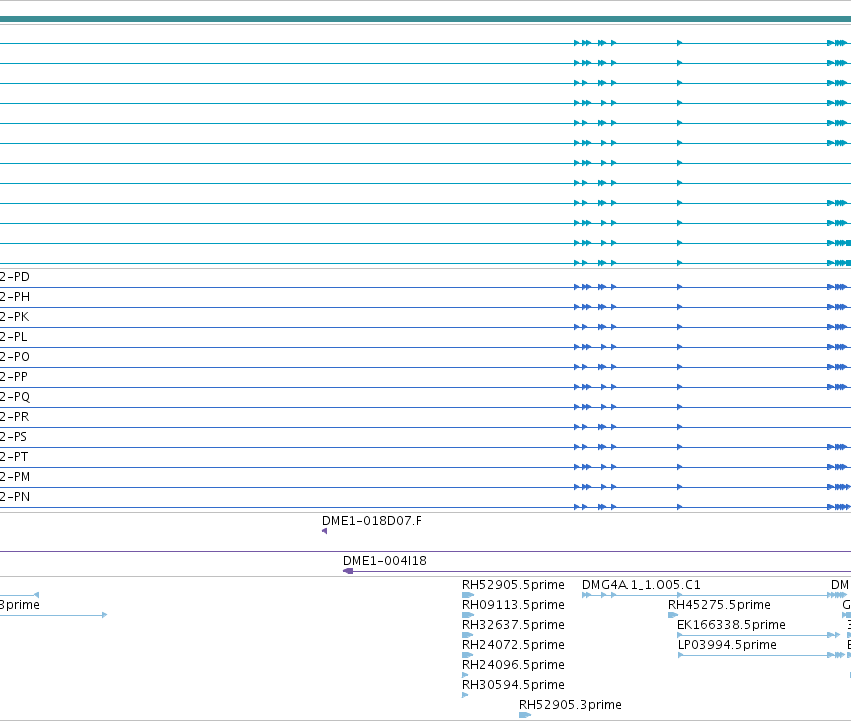Select the RH09113.5prime EST label

point(513,605)
